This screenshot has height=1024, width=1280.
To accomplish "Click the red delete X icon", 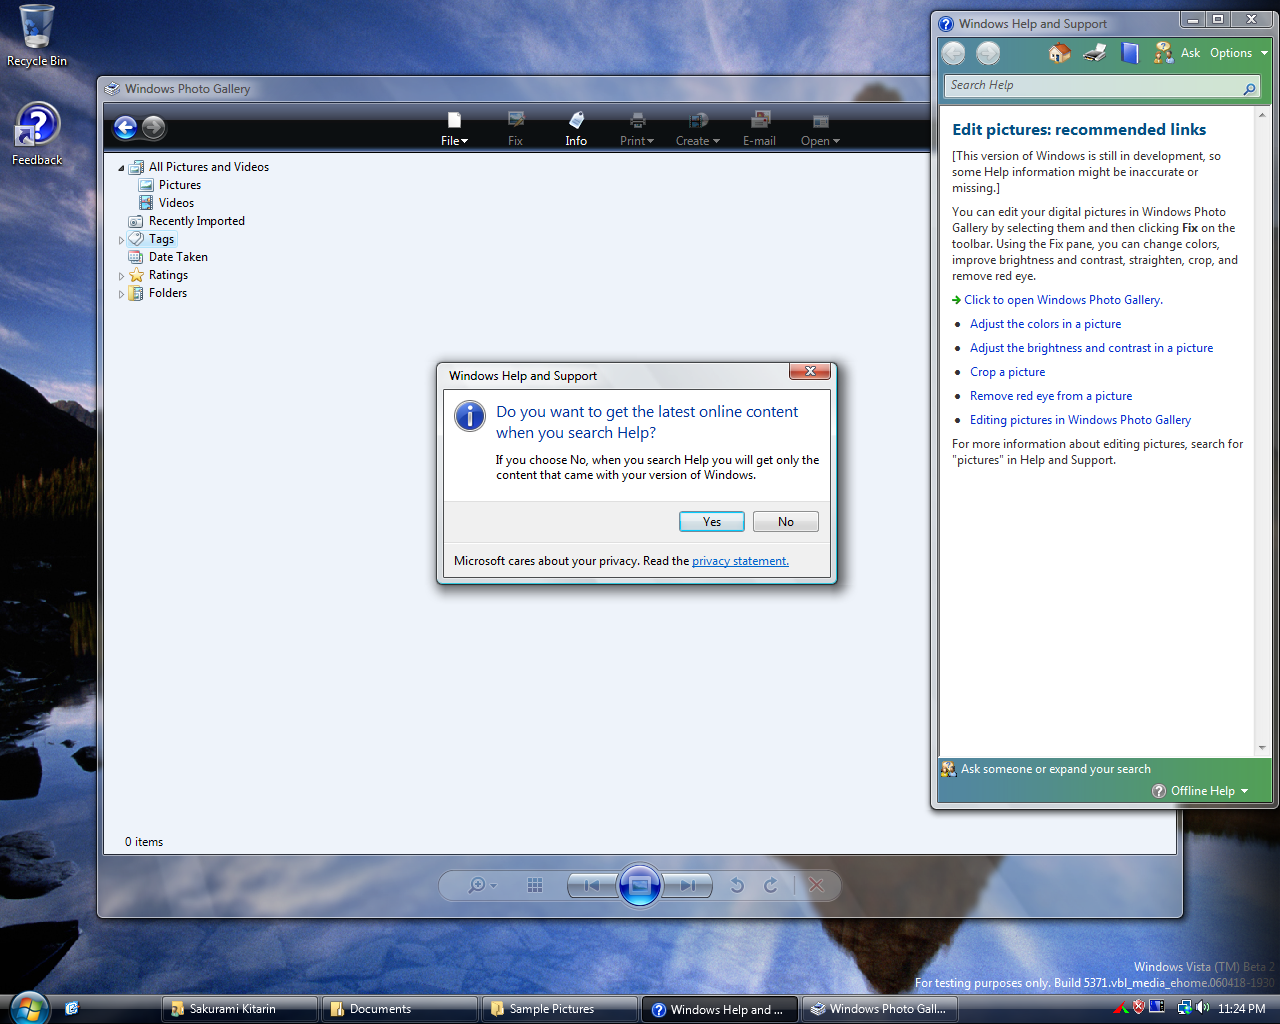I will pos(816,885).
